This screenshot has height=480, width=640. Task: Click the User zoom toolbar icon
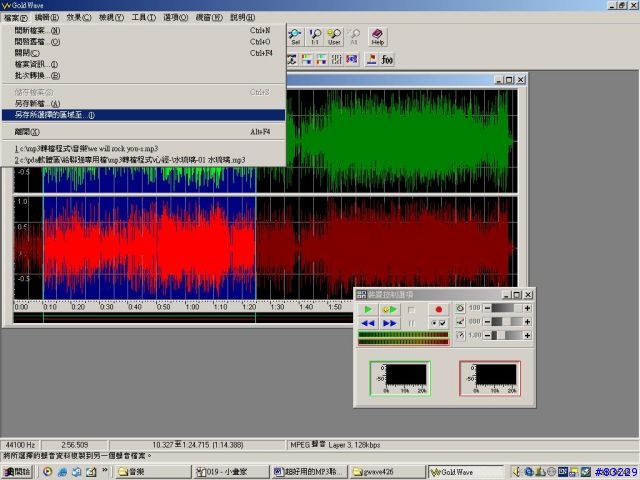334,37
